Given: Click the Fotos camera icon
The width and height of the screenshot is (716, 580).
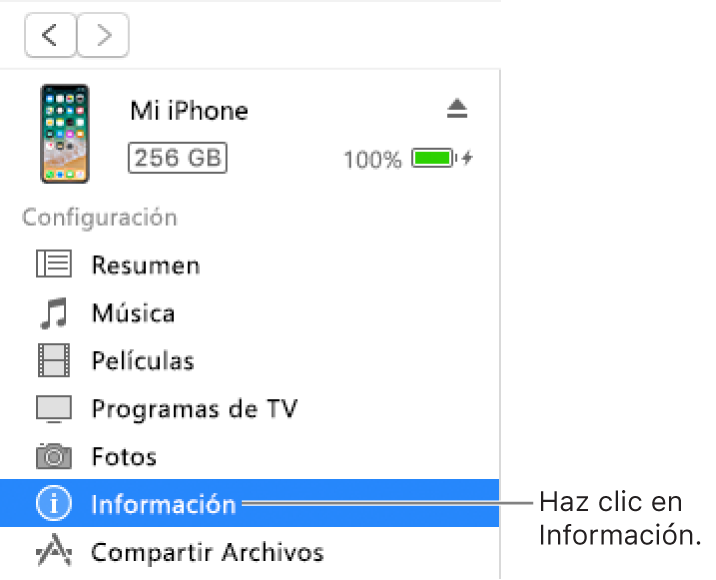Looking at the screenshot, I should [54, 456].
